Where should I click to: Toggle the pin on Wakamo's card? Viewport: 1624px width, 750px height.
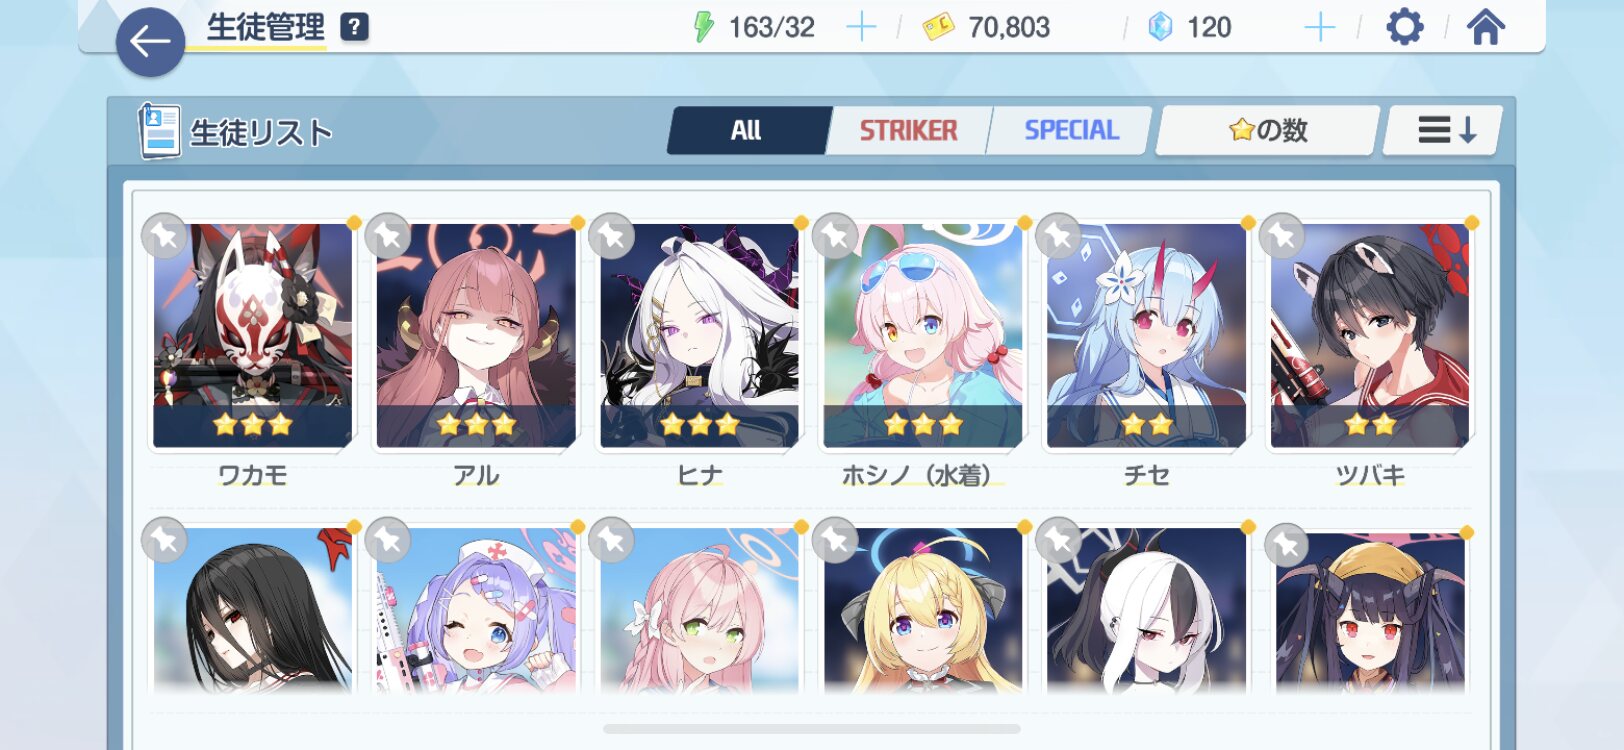pos(164,237)
